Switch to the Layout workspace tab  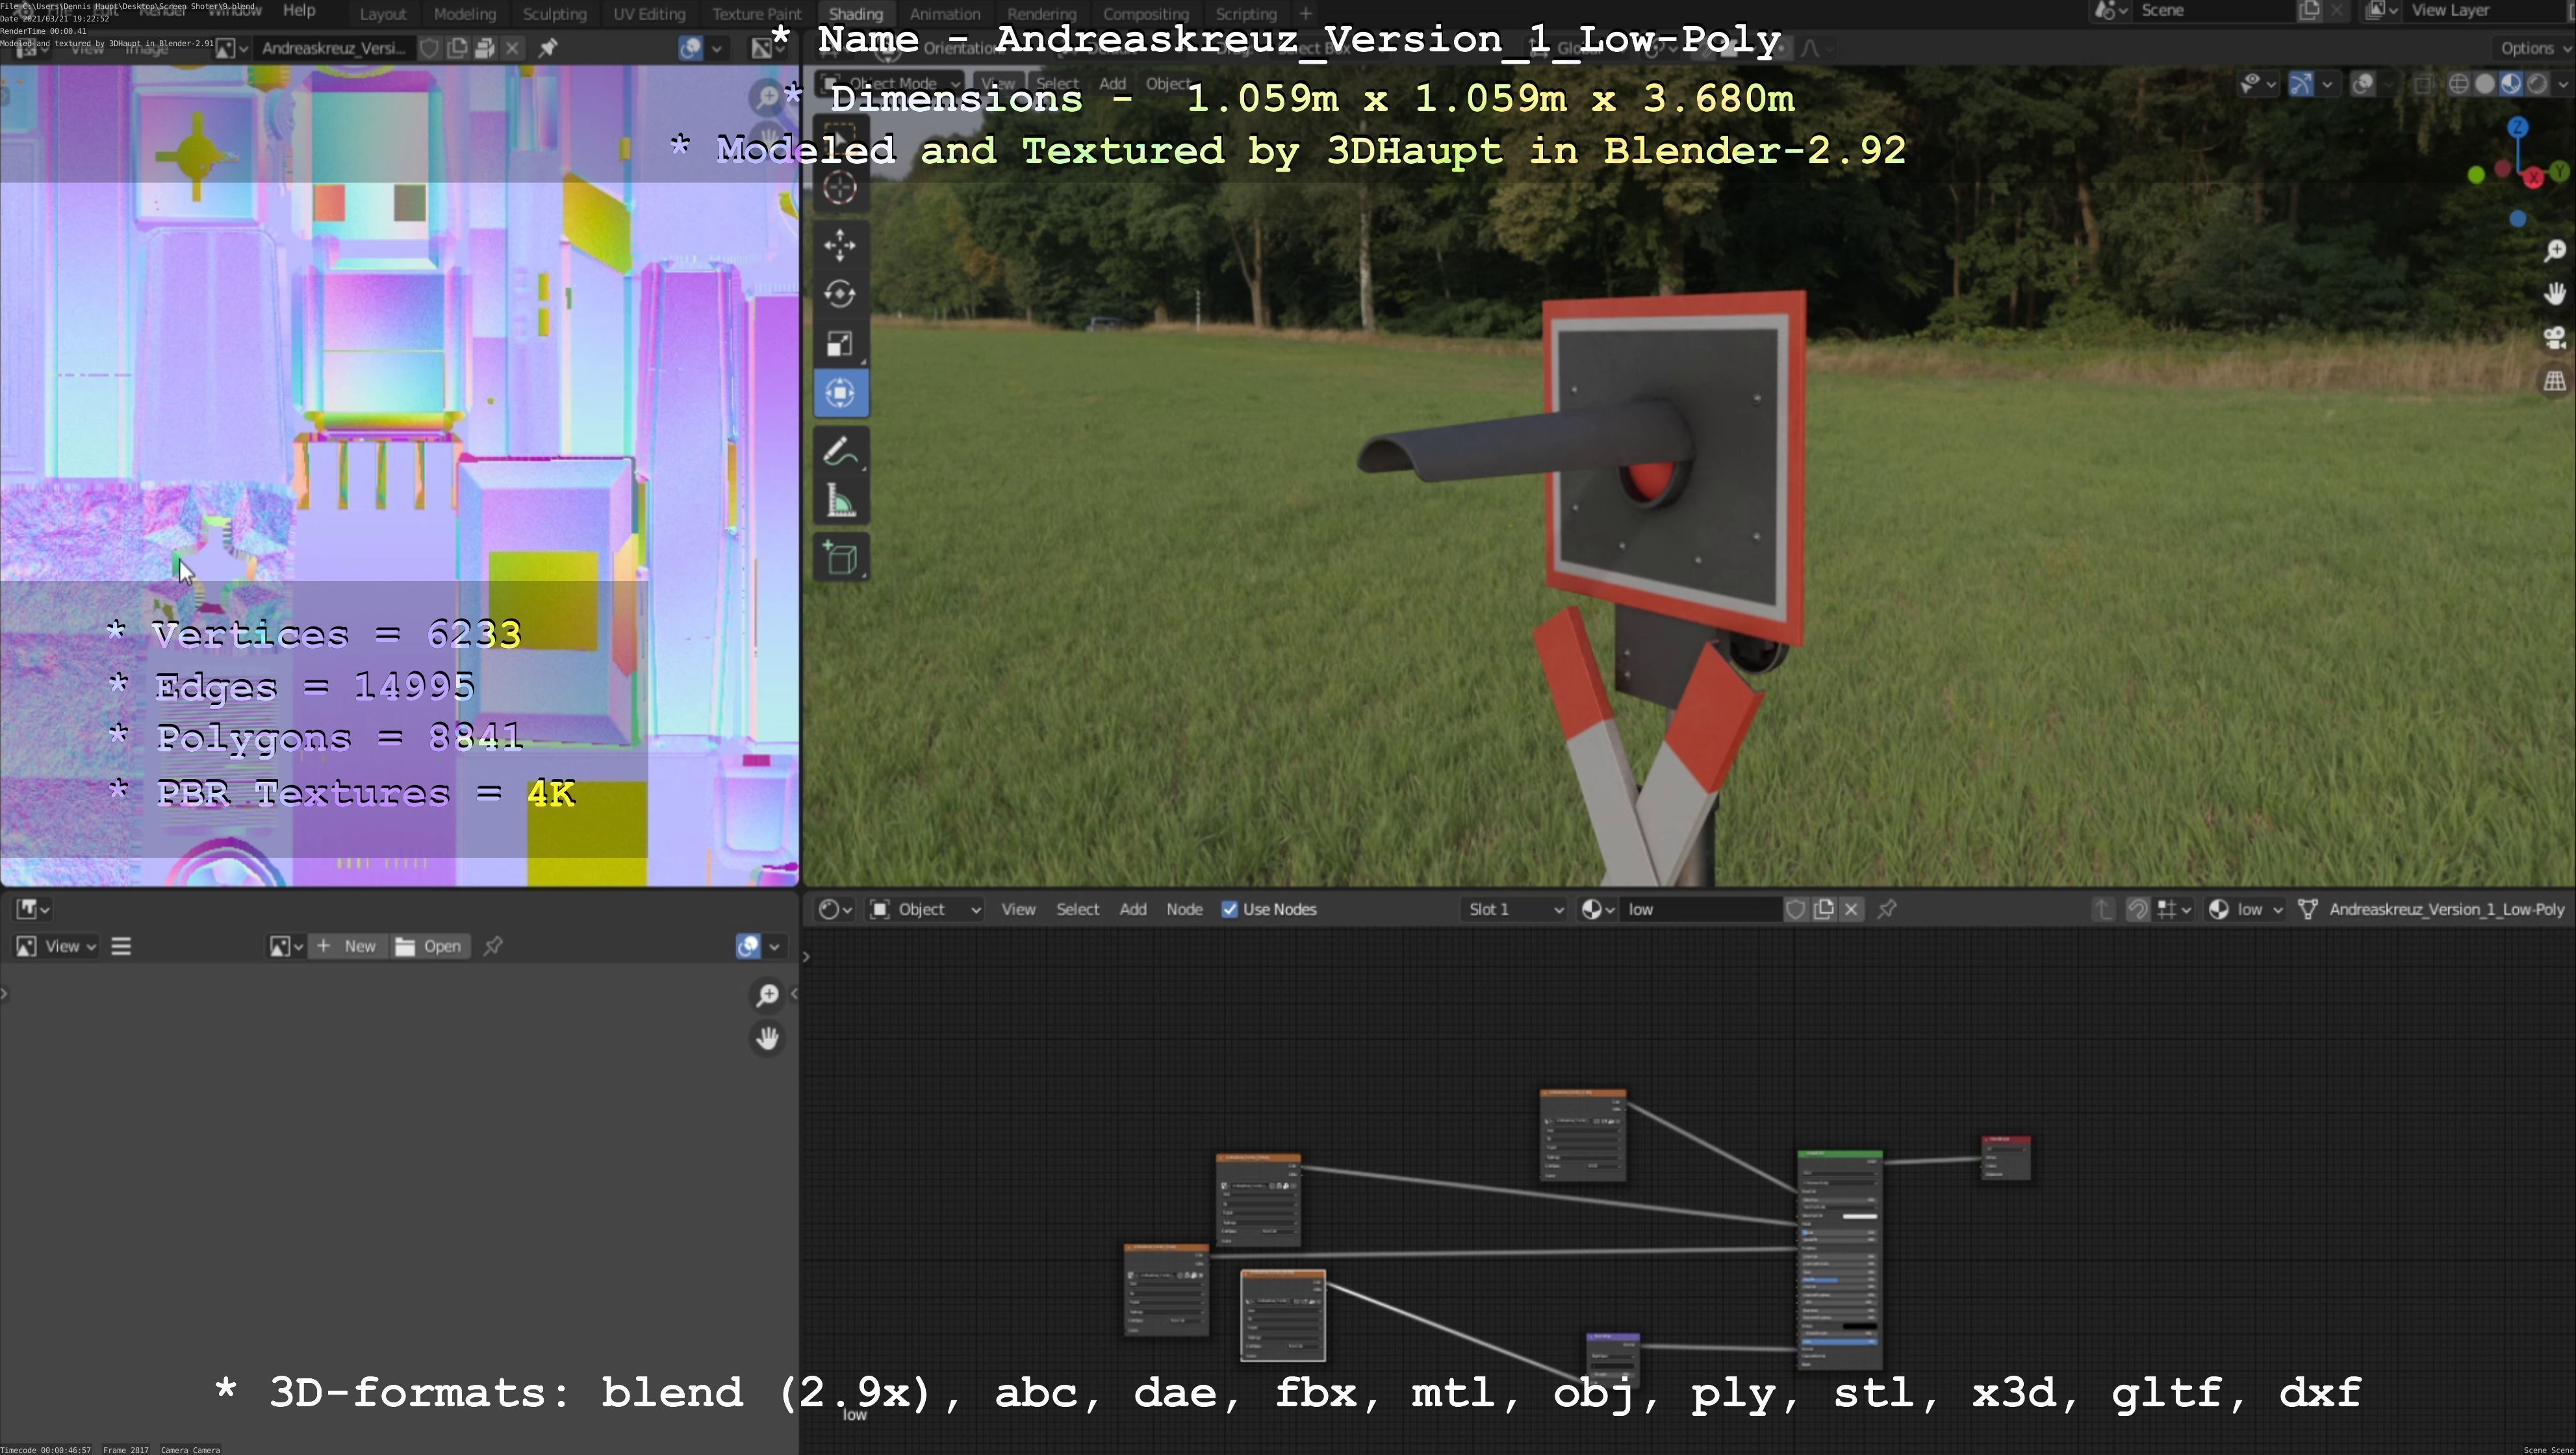pyautogui.click(x=383, y=14)
